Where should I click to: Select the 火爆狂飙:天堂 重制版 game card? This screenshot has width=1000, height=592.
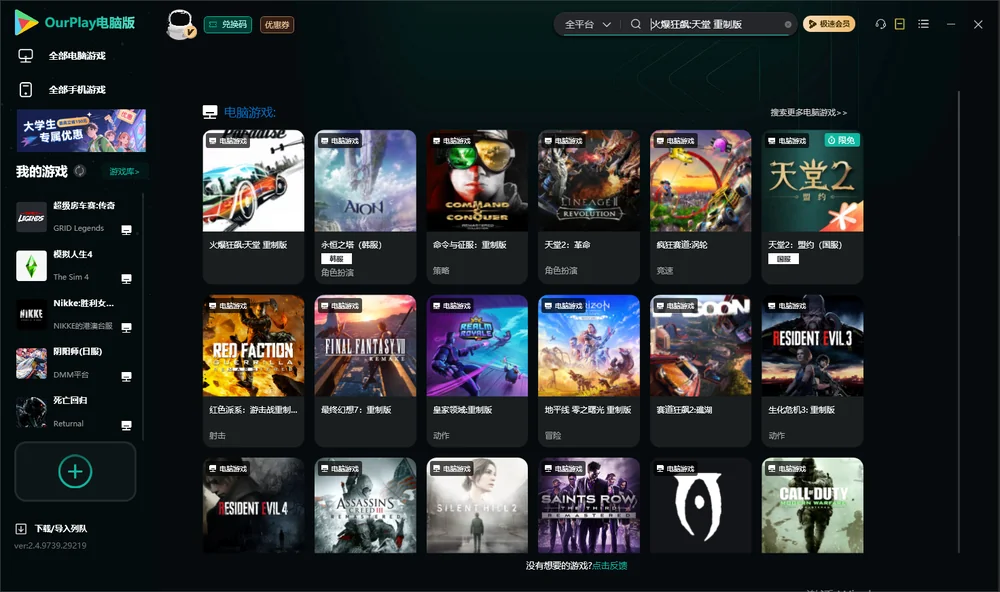[x=253, y=207]
